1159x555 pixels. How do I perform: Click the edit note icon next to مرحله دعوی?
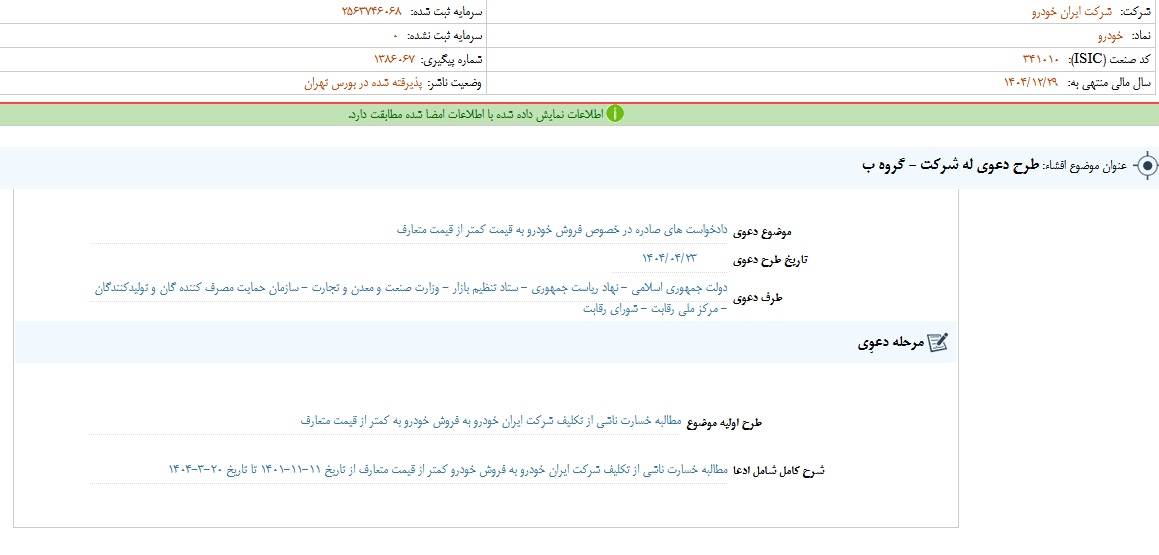937,342
